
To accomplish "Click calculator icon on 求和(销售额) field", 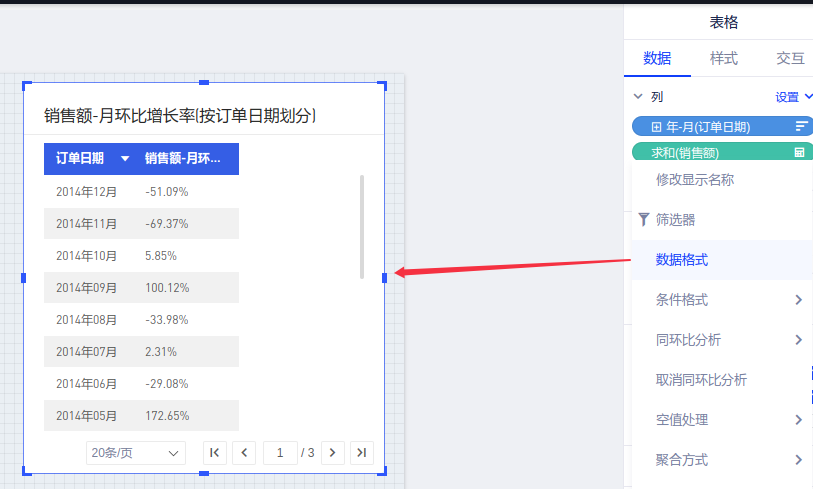I will [x=799, y=153].
